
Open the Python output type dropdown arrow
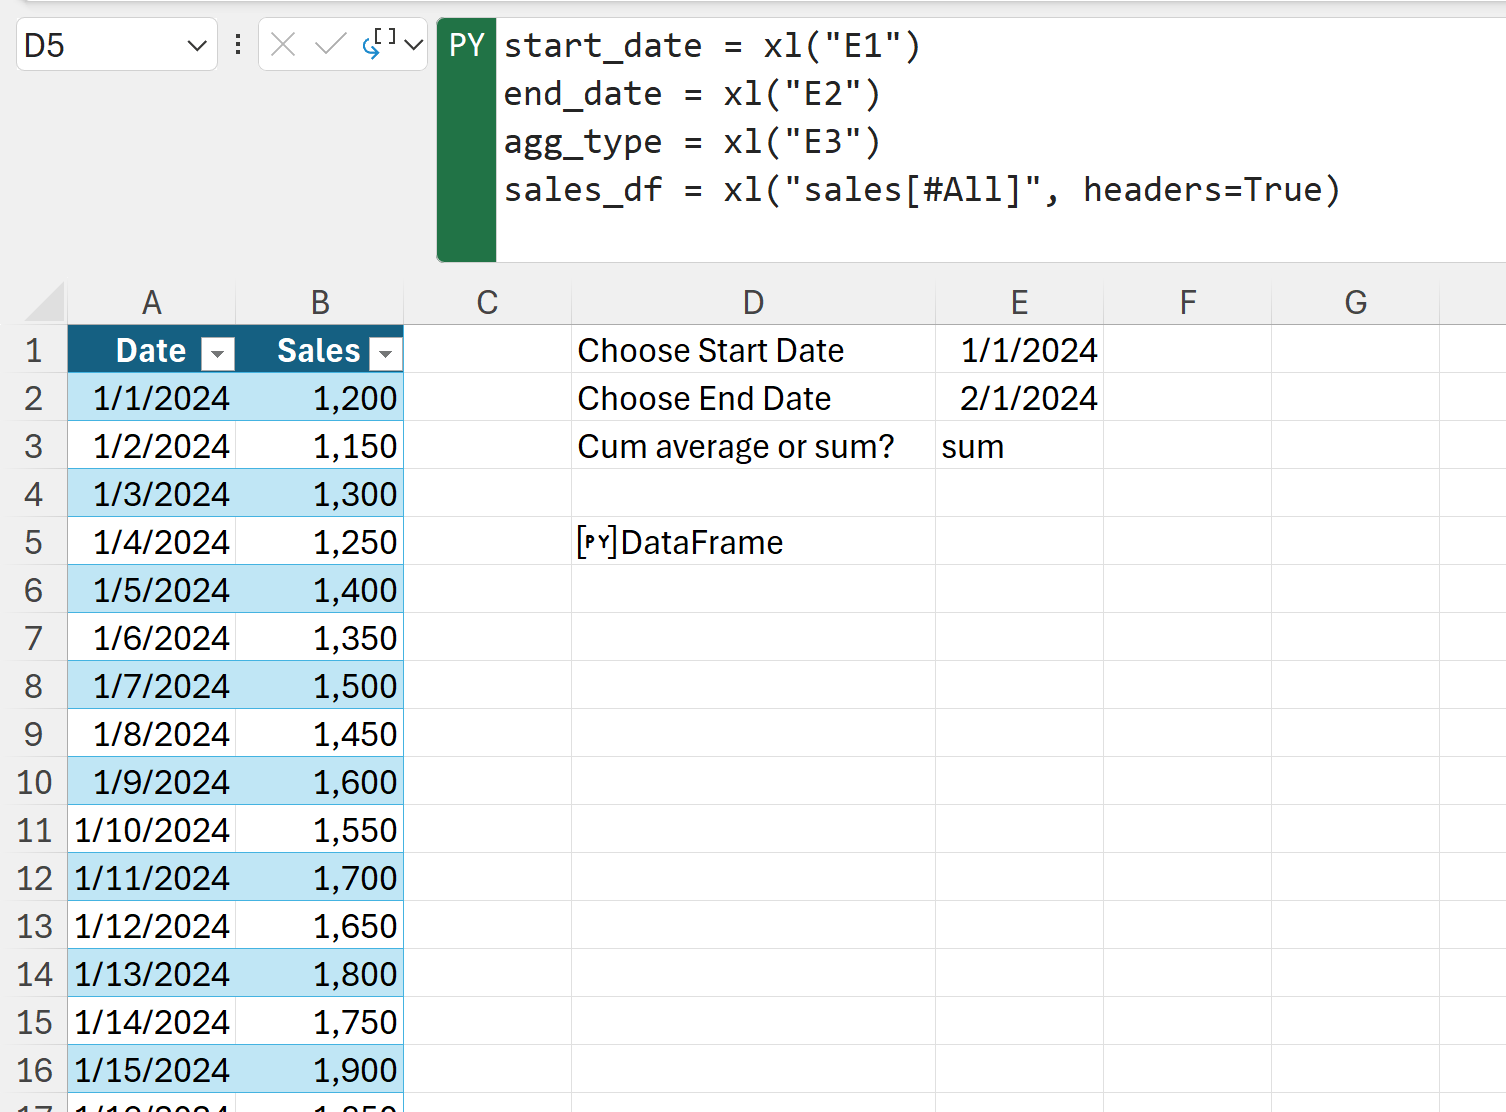click(x=413, y=45)
